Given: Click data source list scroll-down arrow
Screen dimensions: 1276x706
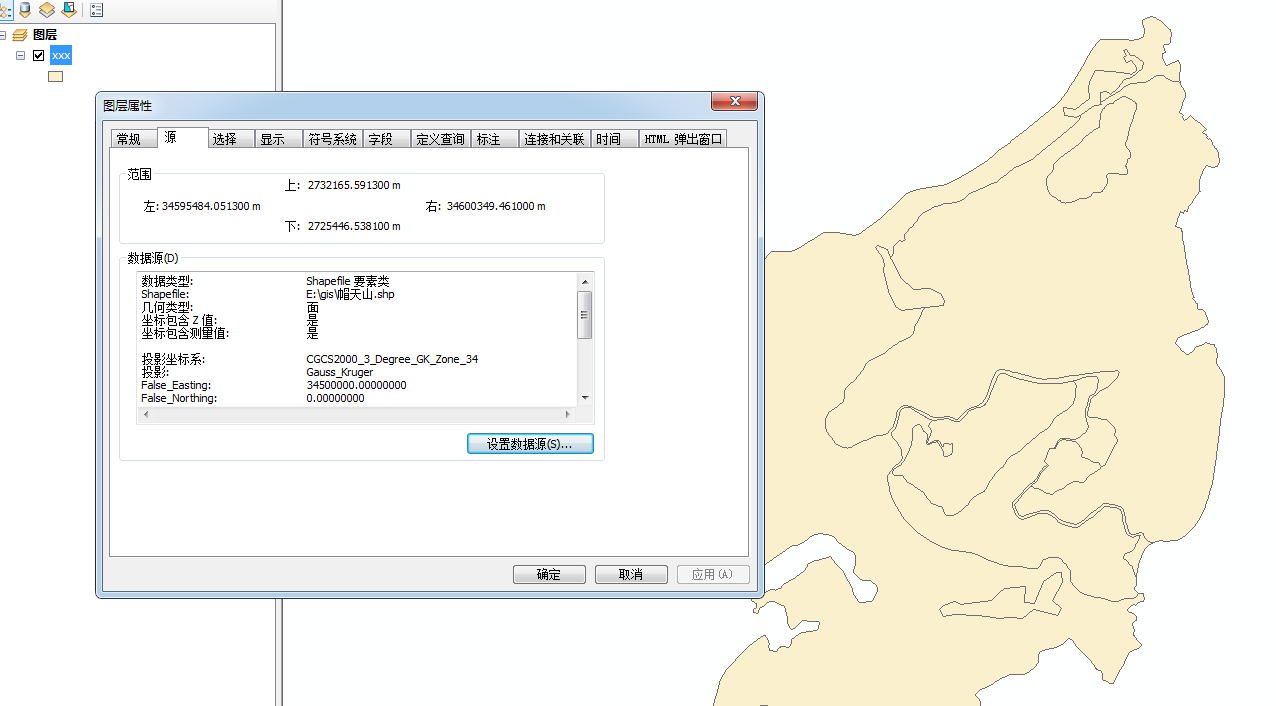Looking at the screenshot, I should [x=586, y=397].
